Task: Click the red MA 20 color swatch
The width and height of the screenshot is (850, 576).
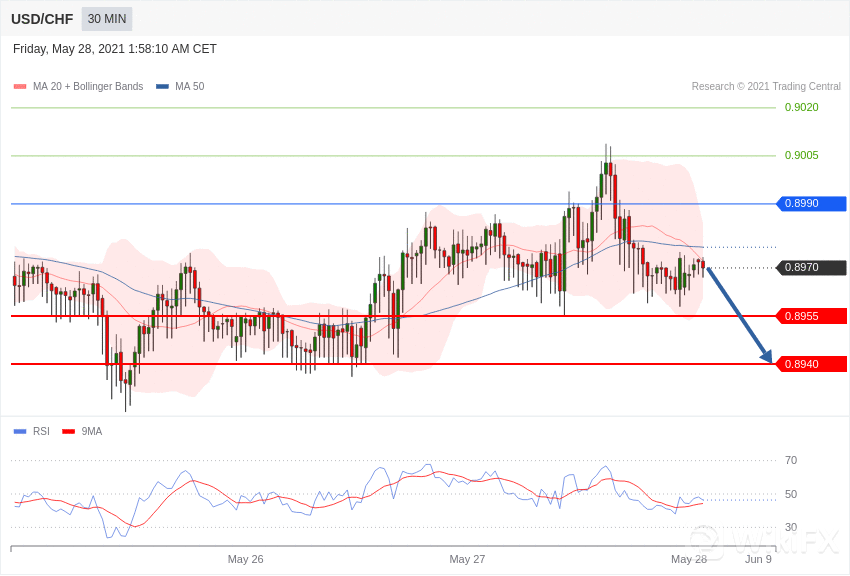Action: (20, 87)
